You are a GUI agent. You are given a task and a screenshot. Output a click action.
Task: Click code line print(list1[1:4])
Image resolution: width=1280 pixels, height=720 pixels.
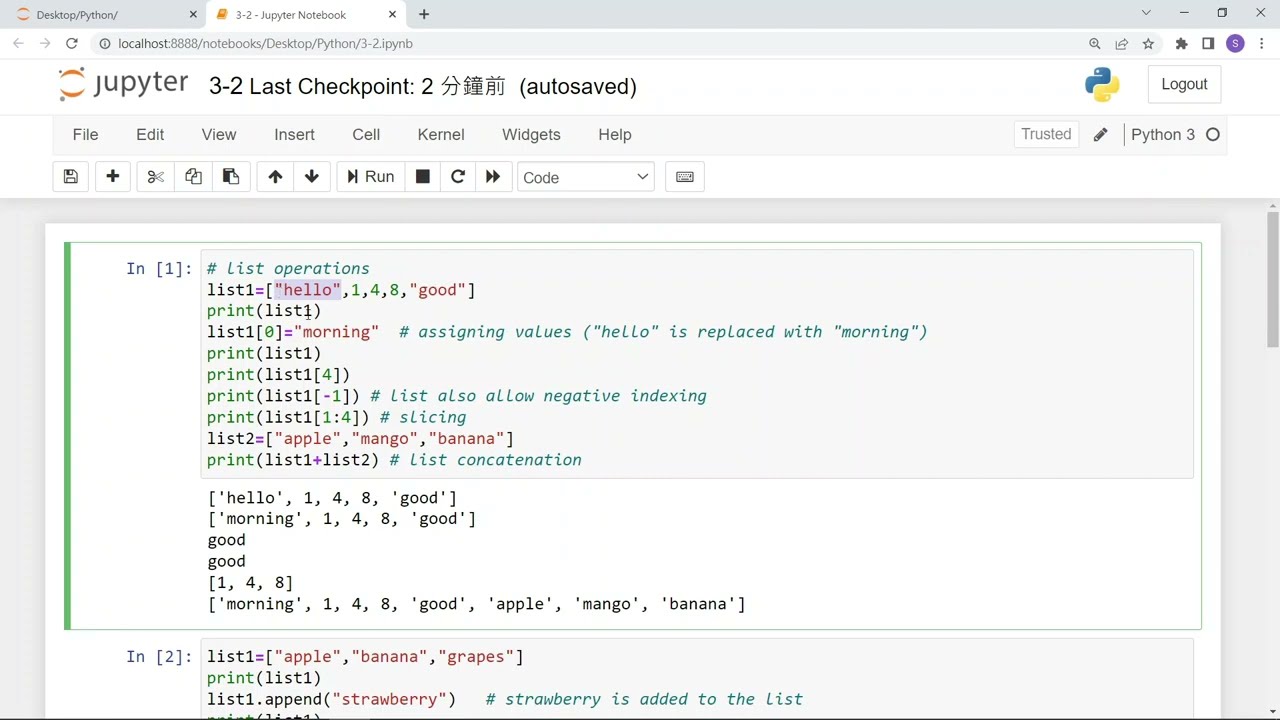coord(288,417)
